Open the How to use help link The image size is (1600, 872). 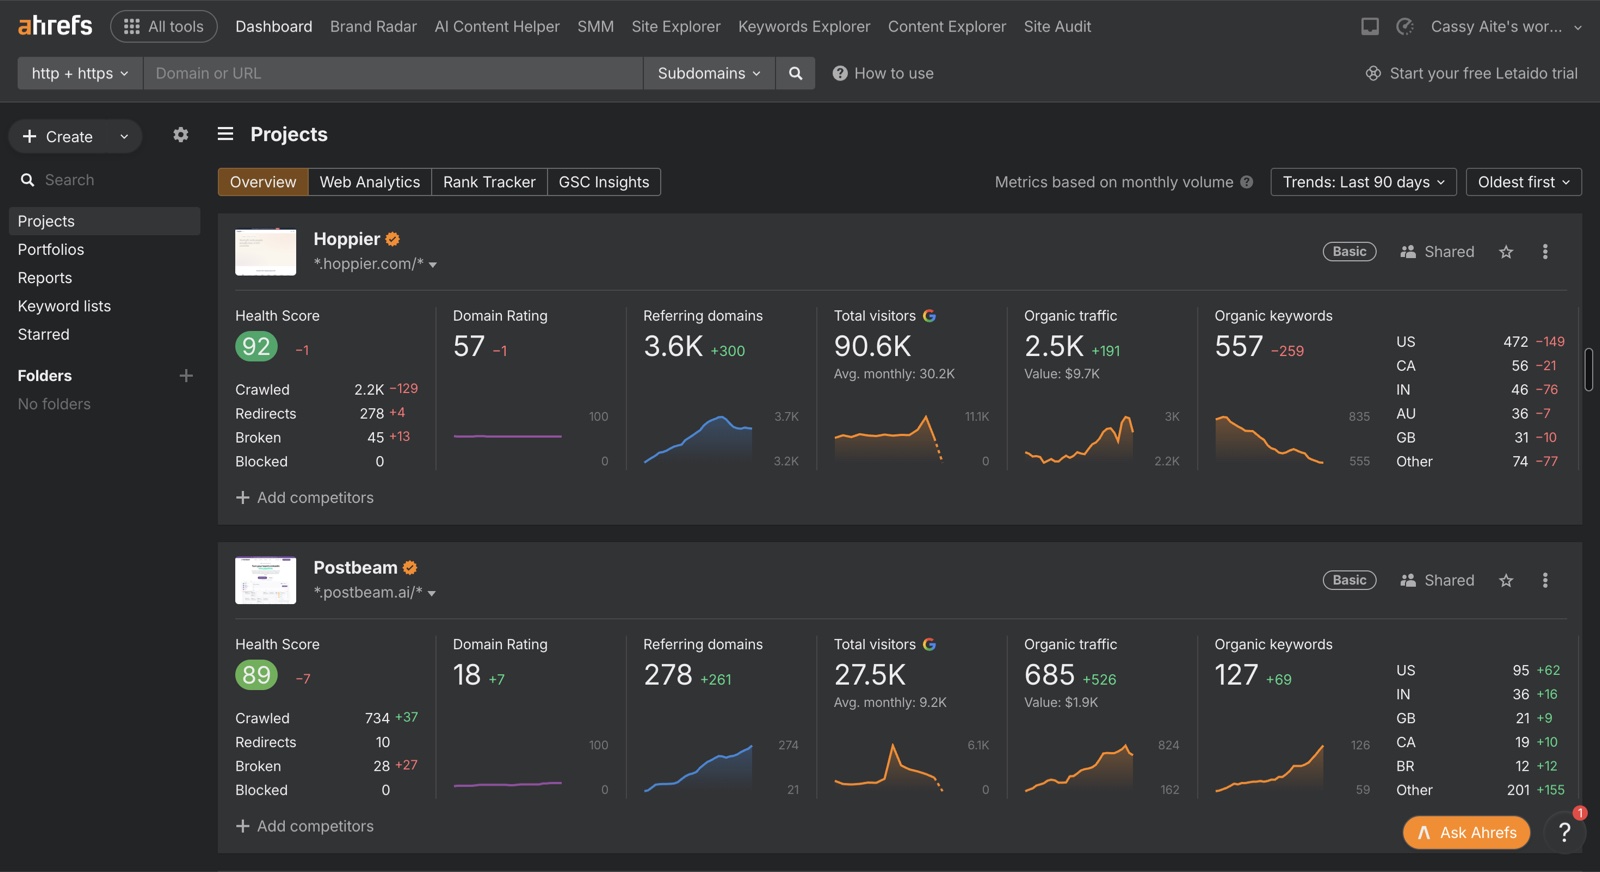[883, 73]
